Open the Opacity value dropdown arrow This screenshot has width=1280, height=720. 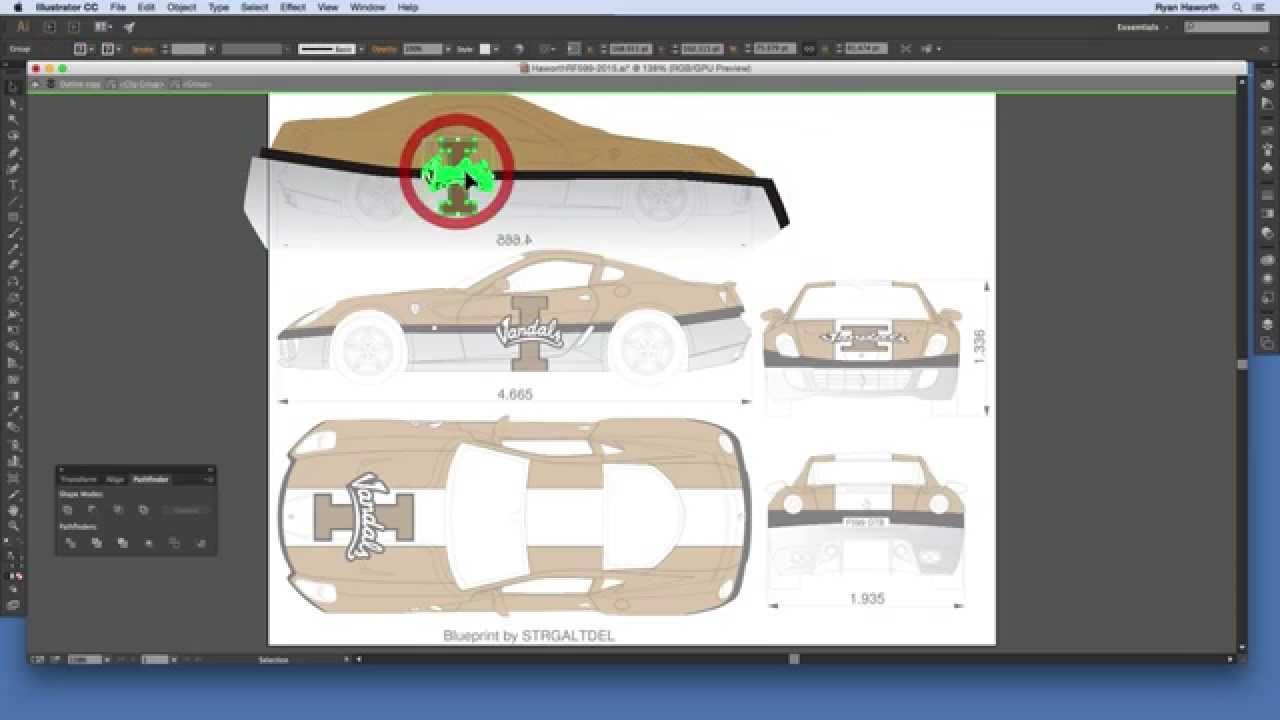tap(448, 48)
